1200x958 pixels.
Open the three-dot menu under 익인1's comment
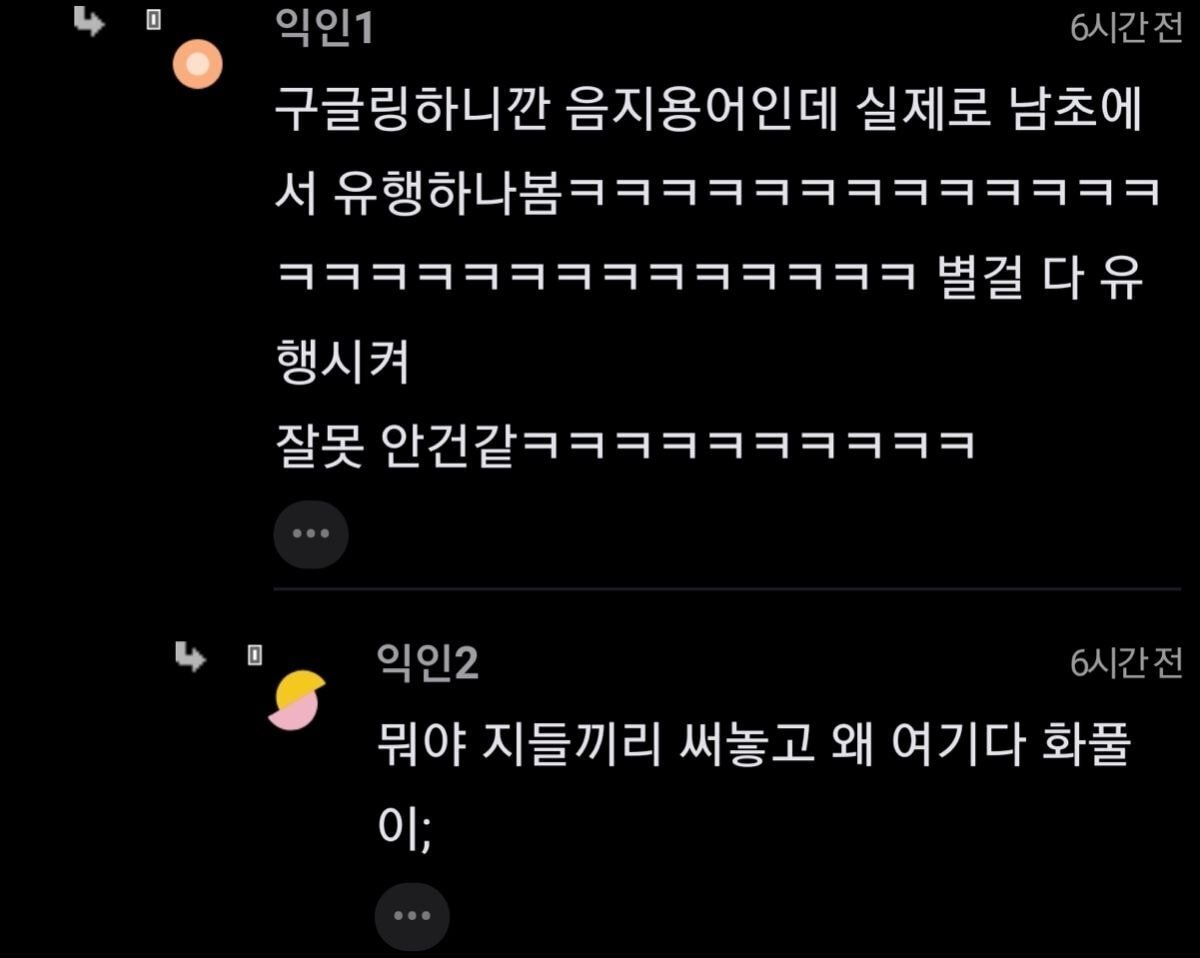pyautogui.click(x=311, y=535)
